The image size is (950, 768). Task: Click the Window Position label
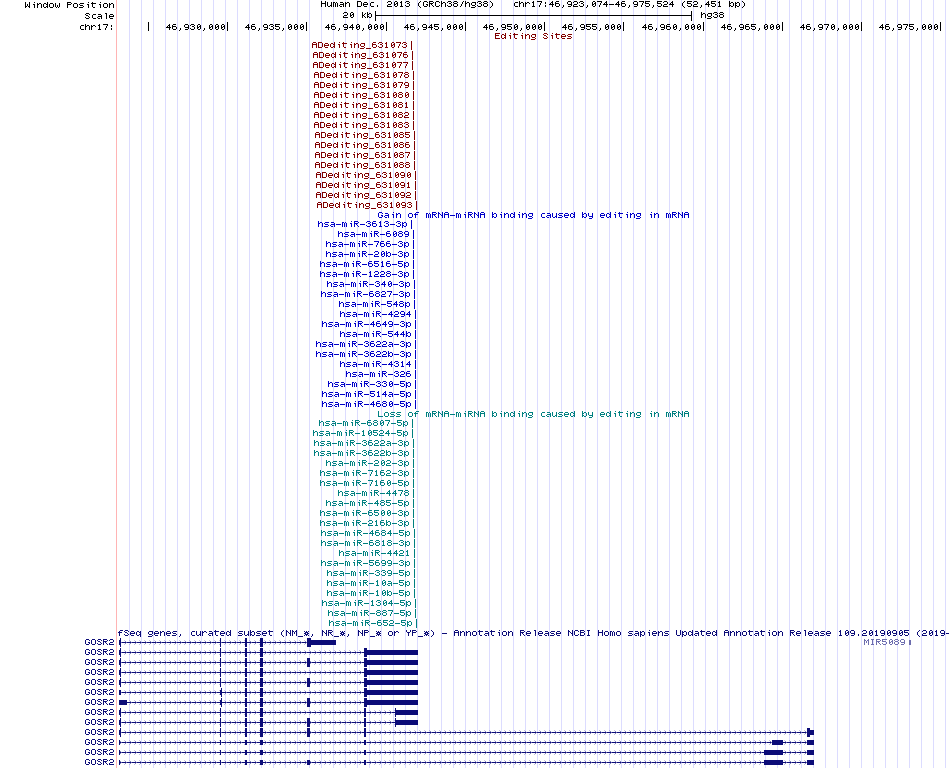click(x=69, y=5)
